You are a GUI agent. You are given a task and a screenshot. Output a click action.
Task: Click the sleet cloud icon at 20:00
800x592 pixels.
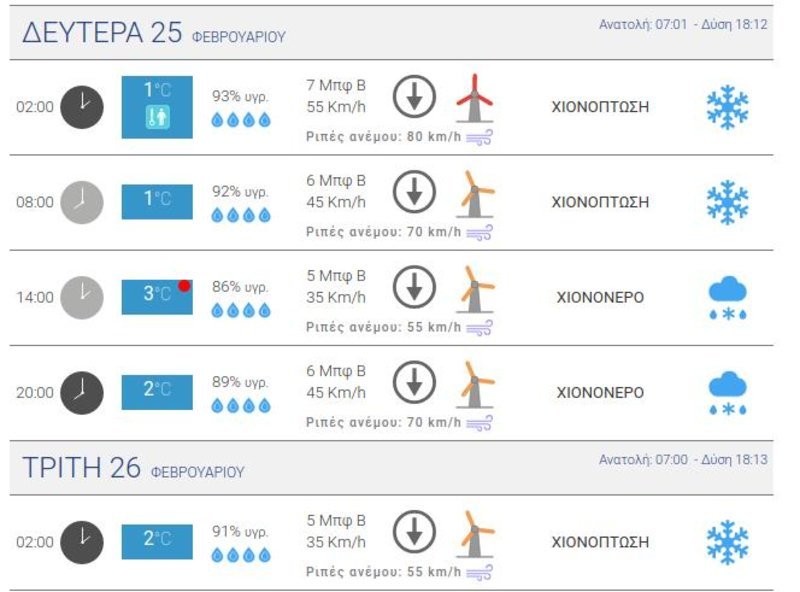[x=728, y=393]
